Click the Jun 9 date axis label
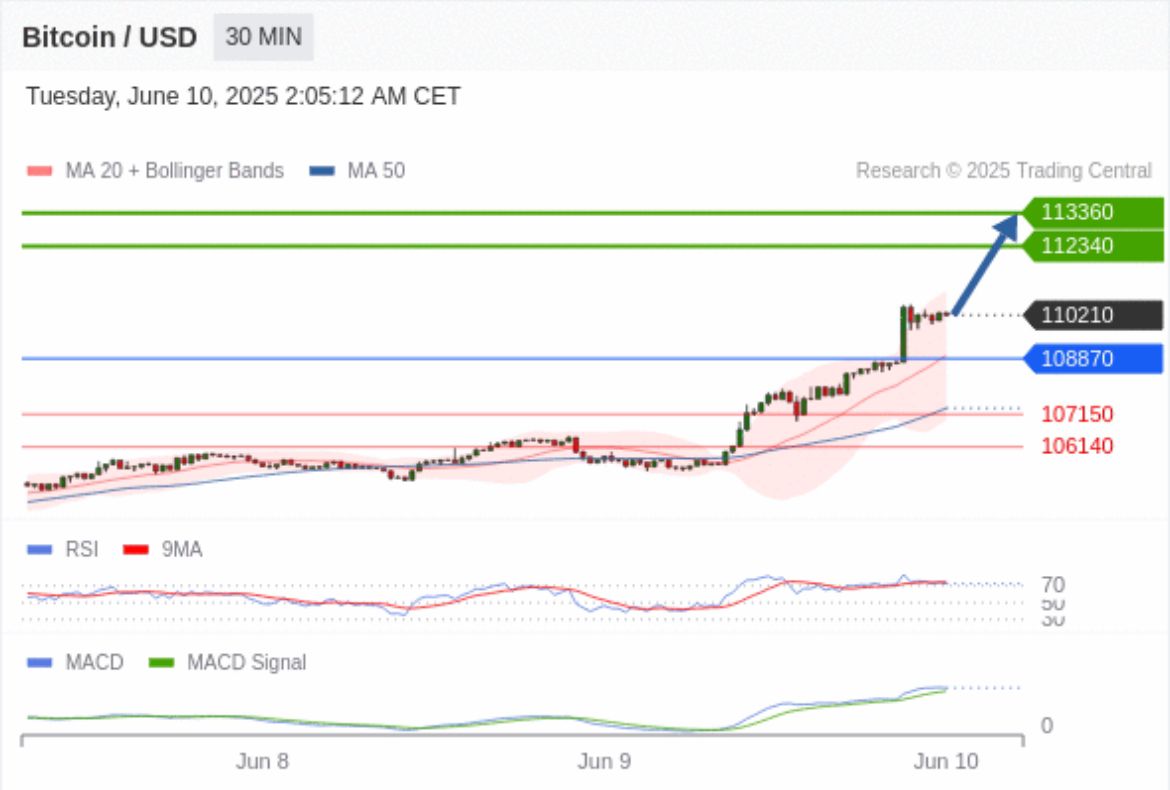The image size is (1170, 790). pos(604,762)
